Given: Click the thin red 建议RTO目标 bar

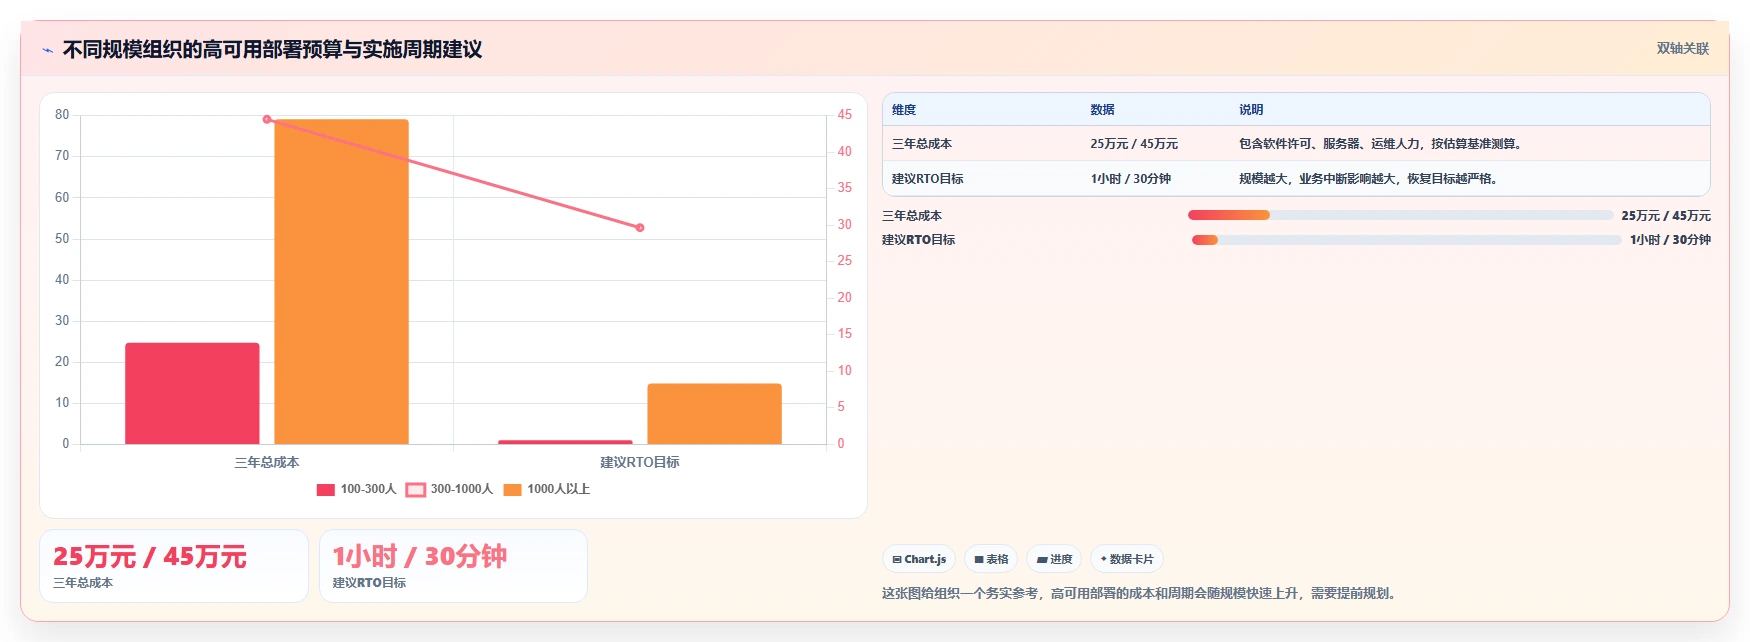Looking at the screenshot, I should click(x=565, y=442).
